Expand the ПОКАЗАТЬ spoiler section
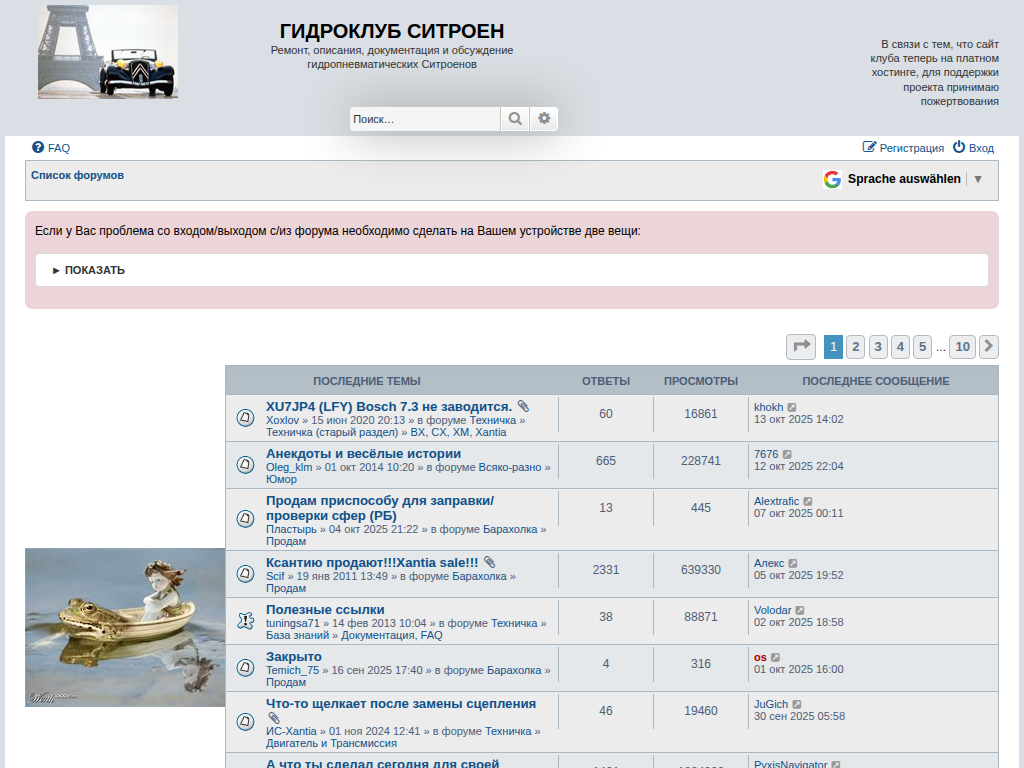This screenshot has width=1024, height=768. pos(89,270)
